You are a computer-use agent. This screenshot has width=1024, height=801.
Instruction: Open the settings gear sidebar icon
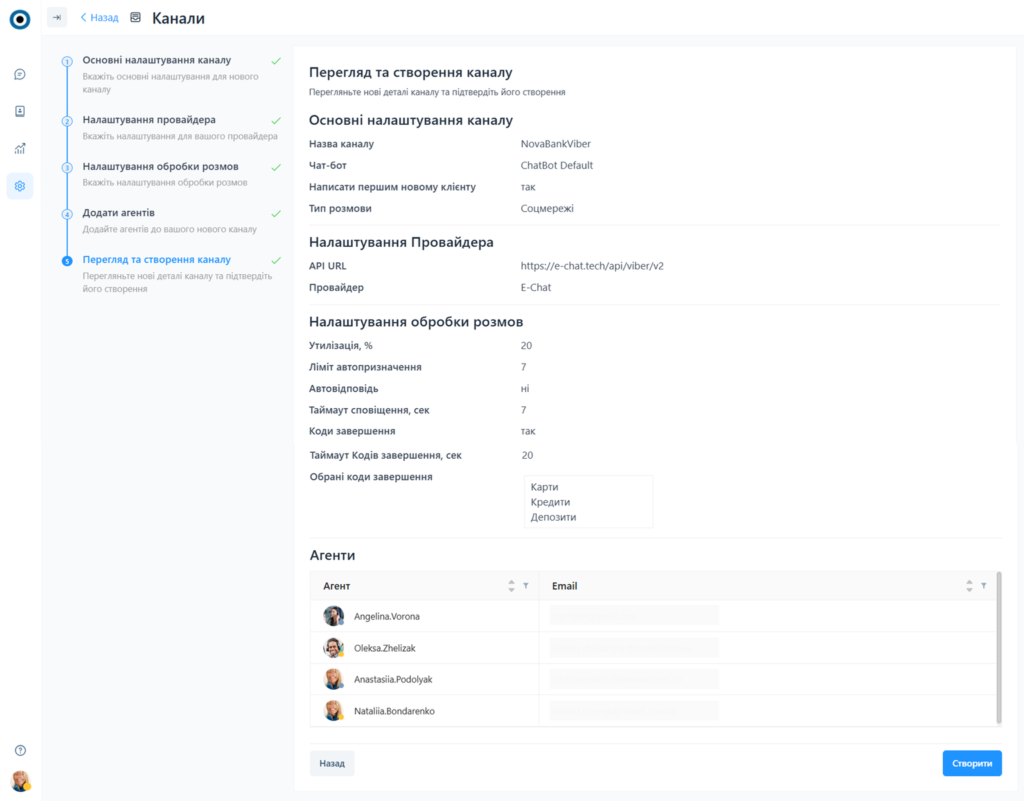tap(20, 186)
